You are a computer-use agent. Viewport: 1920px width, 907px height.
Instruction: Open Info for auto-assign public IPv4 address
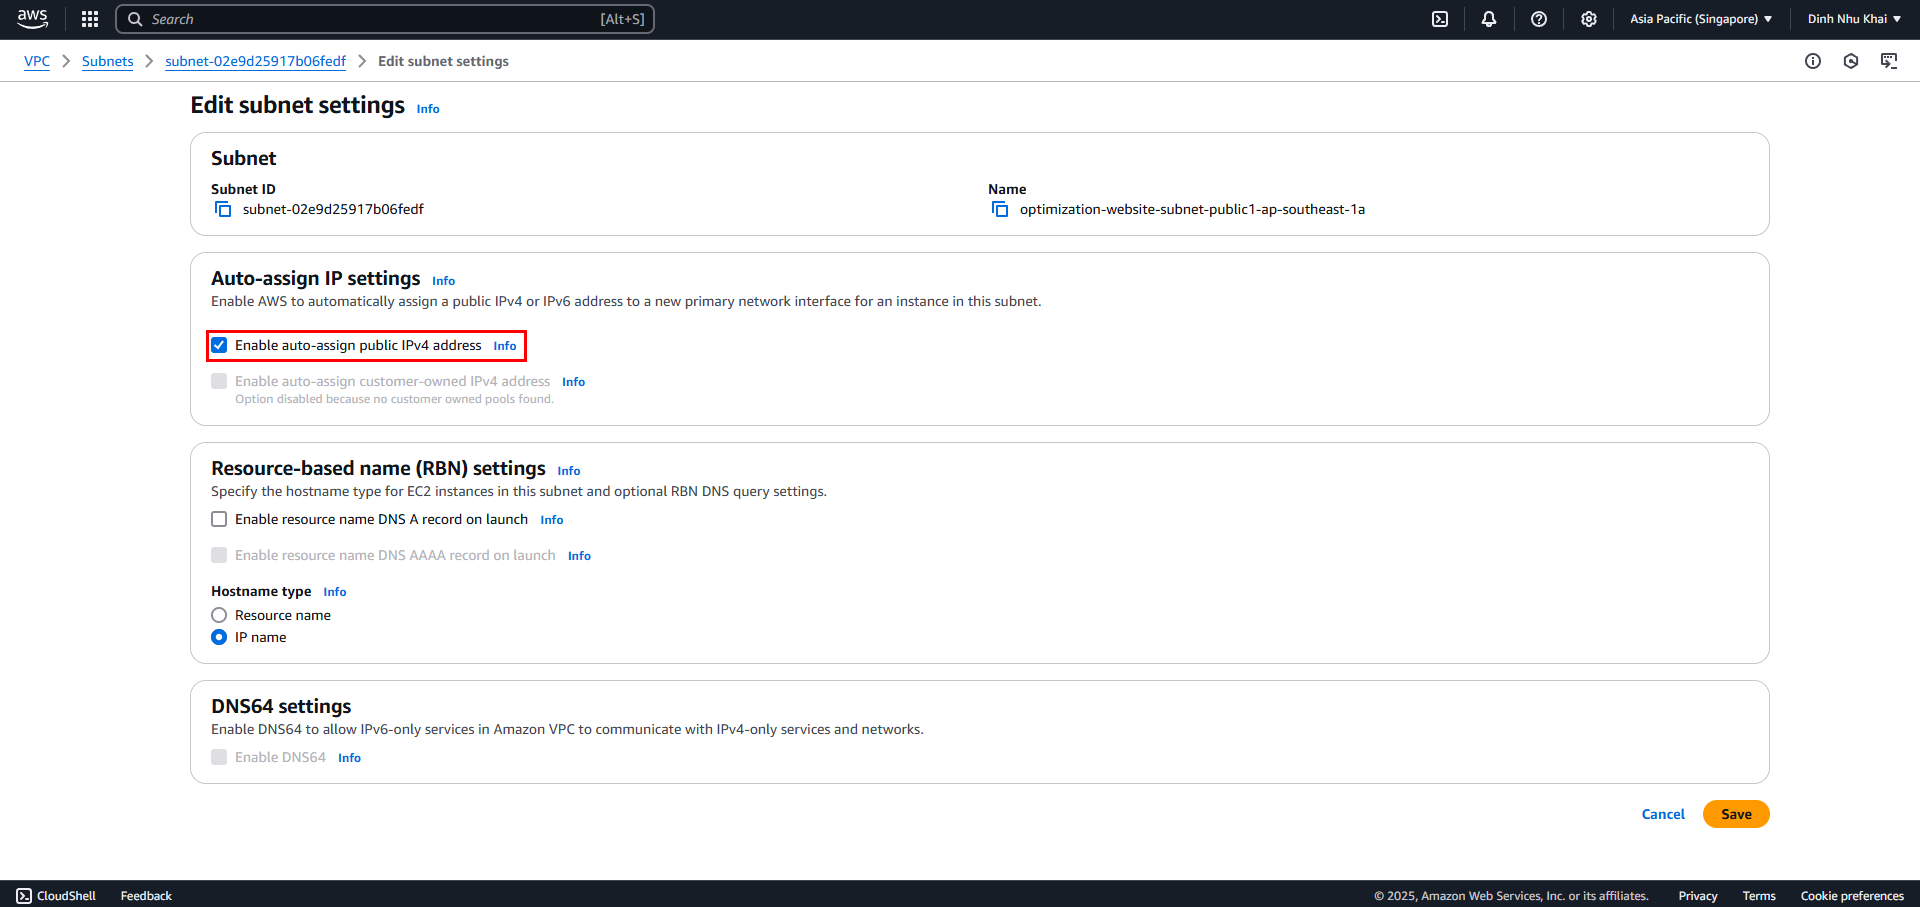click(x=505, y=346)
